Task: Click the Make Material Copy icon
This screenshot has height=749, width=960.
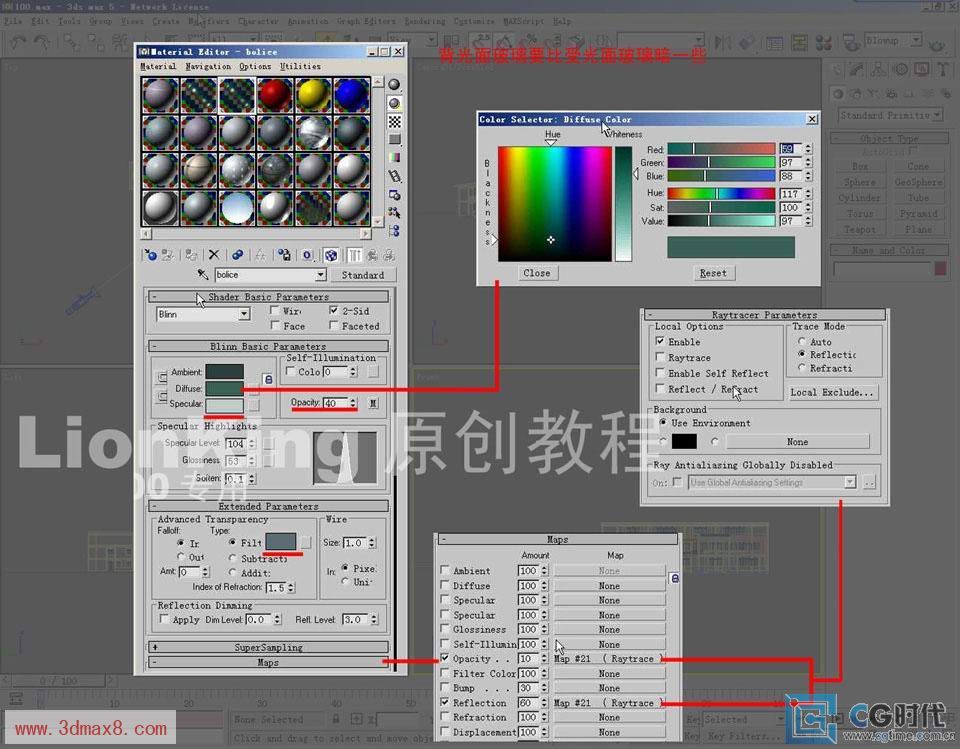Action: pyautogui.click(x=237, y=255)
